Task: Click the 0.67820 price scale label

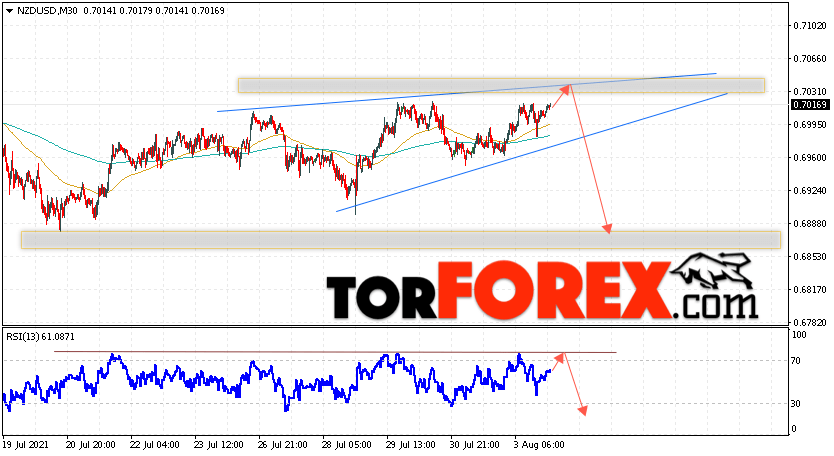Action: click(810, 322)
